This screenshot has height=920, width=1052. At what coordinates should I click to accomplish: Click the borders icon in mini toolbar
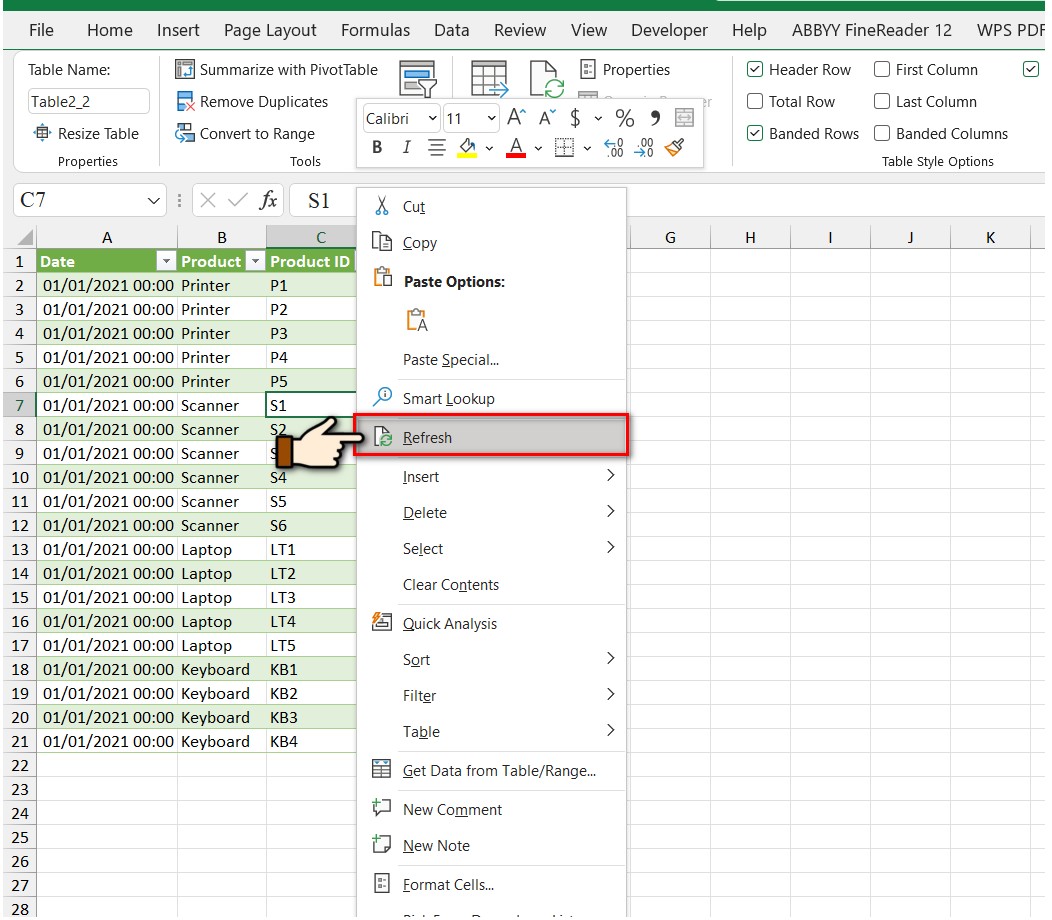click(x=564, y=148)
